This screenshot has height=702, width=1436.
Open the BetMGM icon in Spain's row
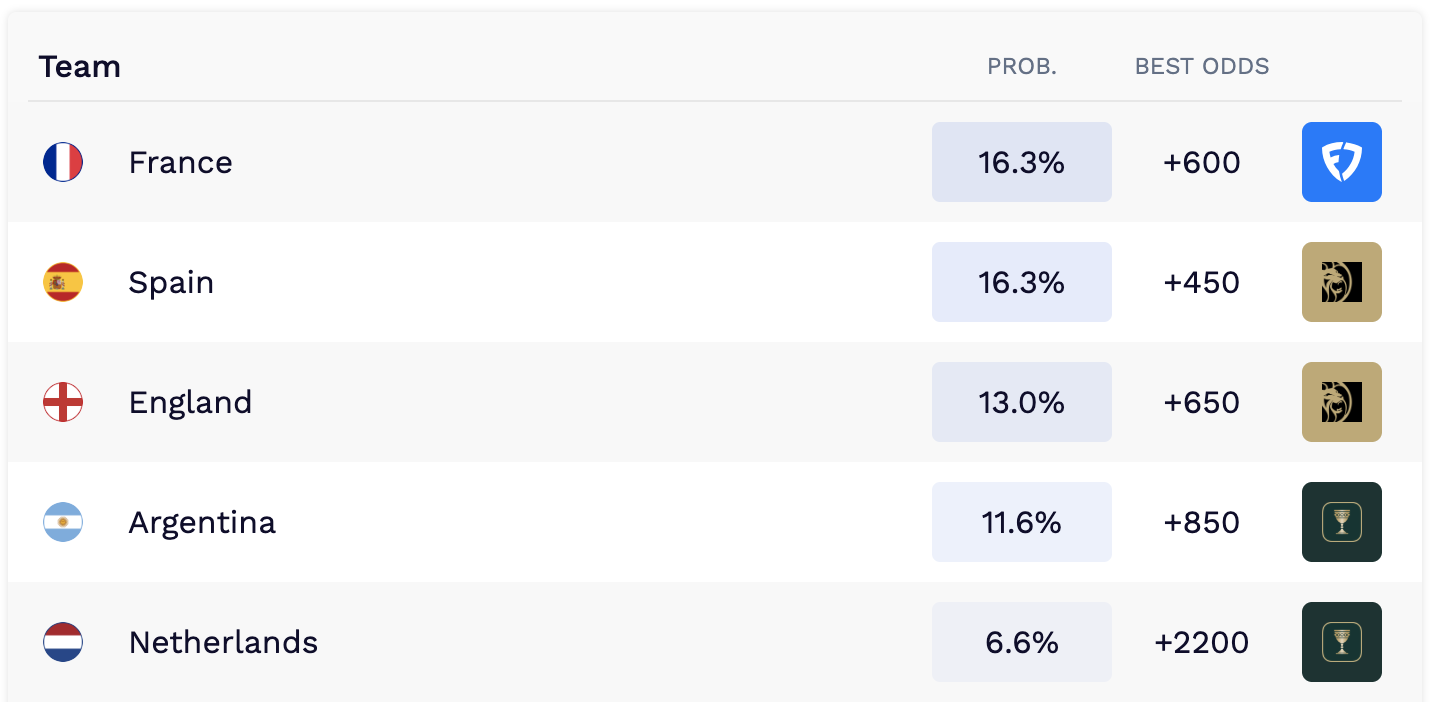1341,282
